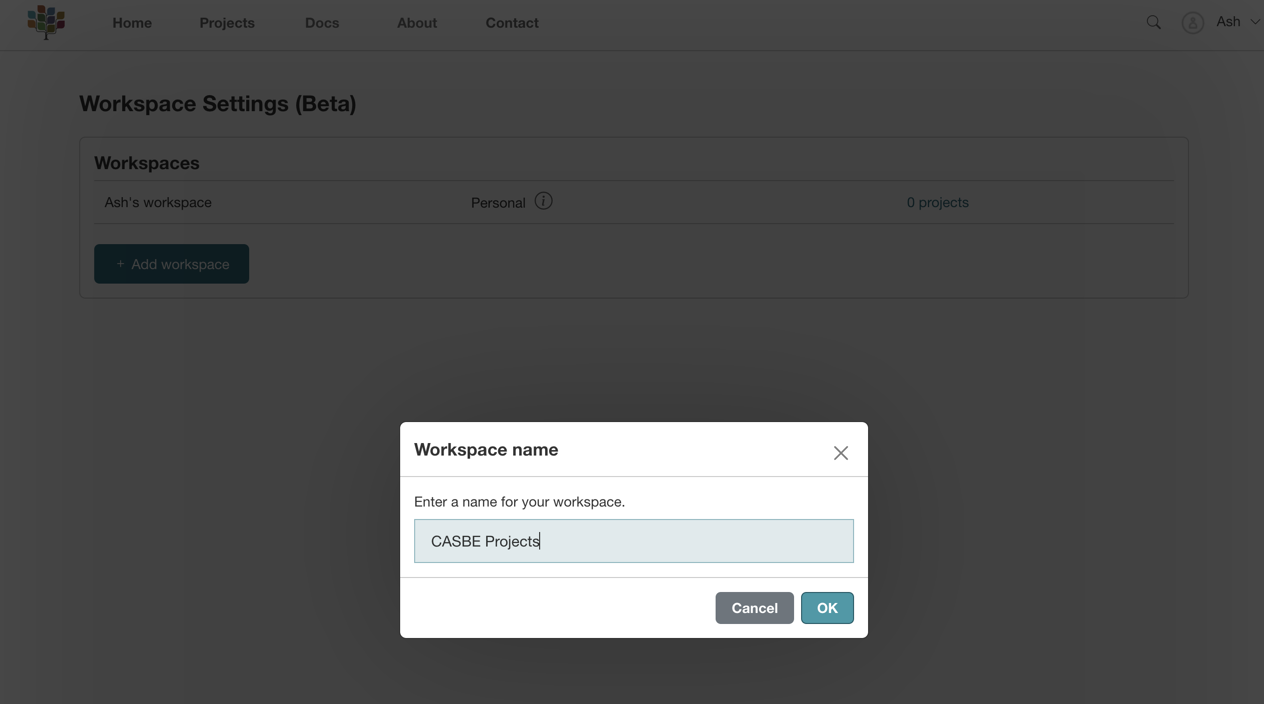The height and width of the screenshot is (704, 1264).
Task: Open the Contact page
Action: coord(512,23)
